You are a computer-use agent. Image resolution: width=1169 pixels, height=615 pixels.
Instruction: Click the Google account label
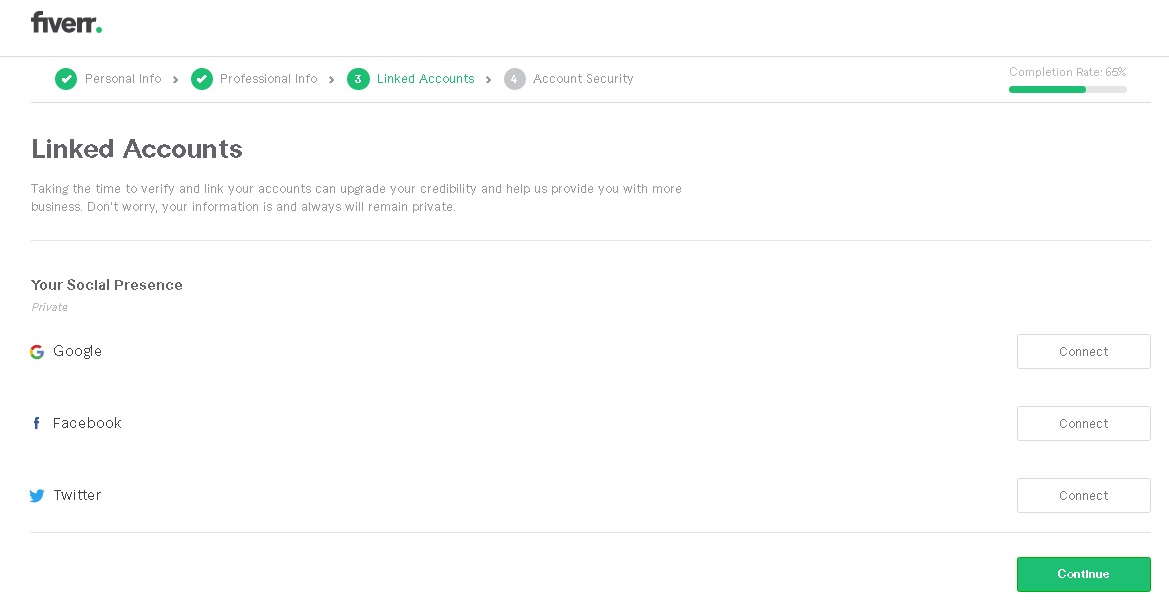pos(78,351)
